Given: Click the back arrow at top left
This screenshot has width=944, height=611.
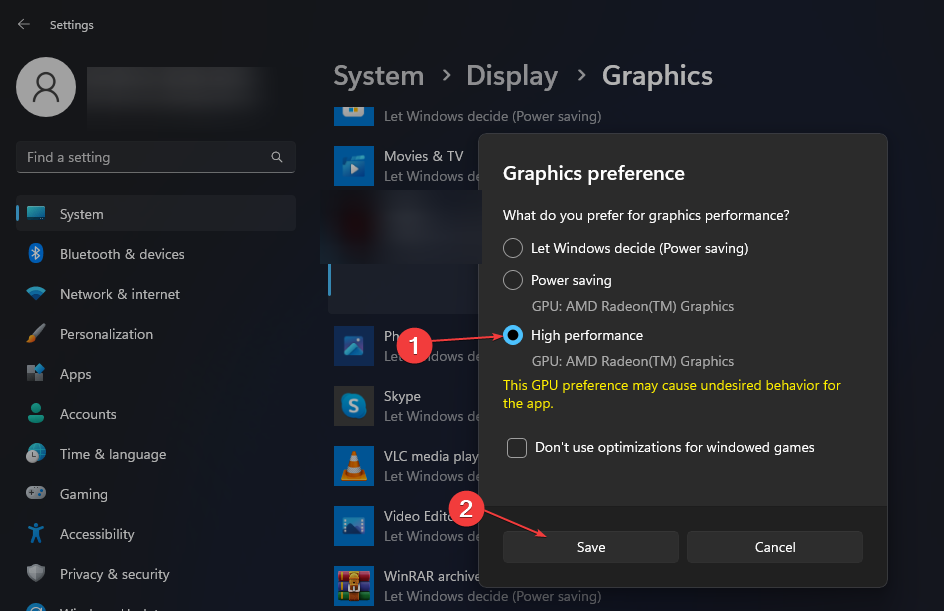Looking at the screenshot, I should coord(23,23).
